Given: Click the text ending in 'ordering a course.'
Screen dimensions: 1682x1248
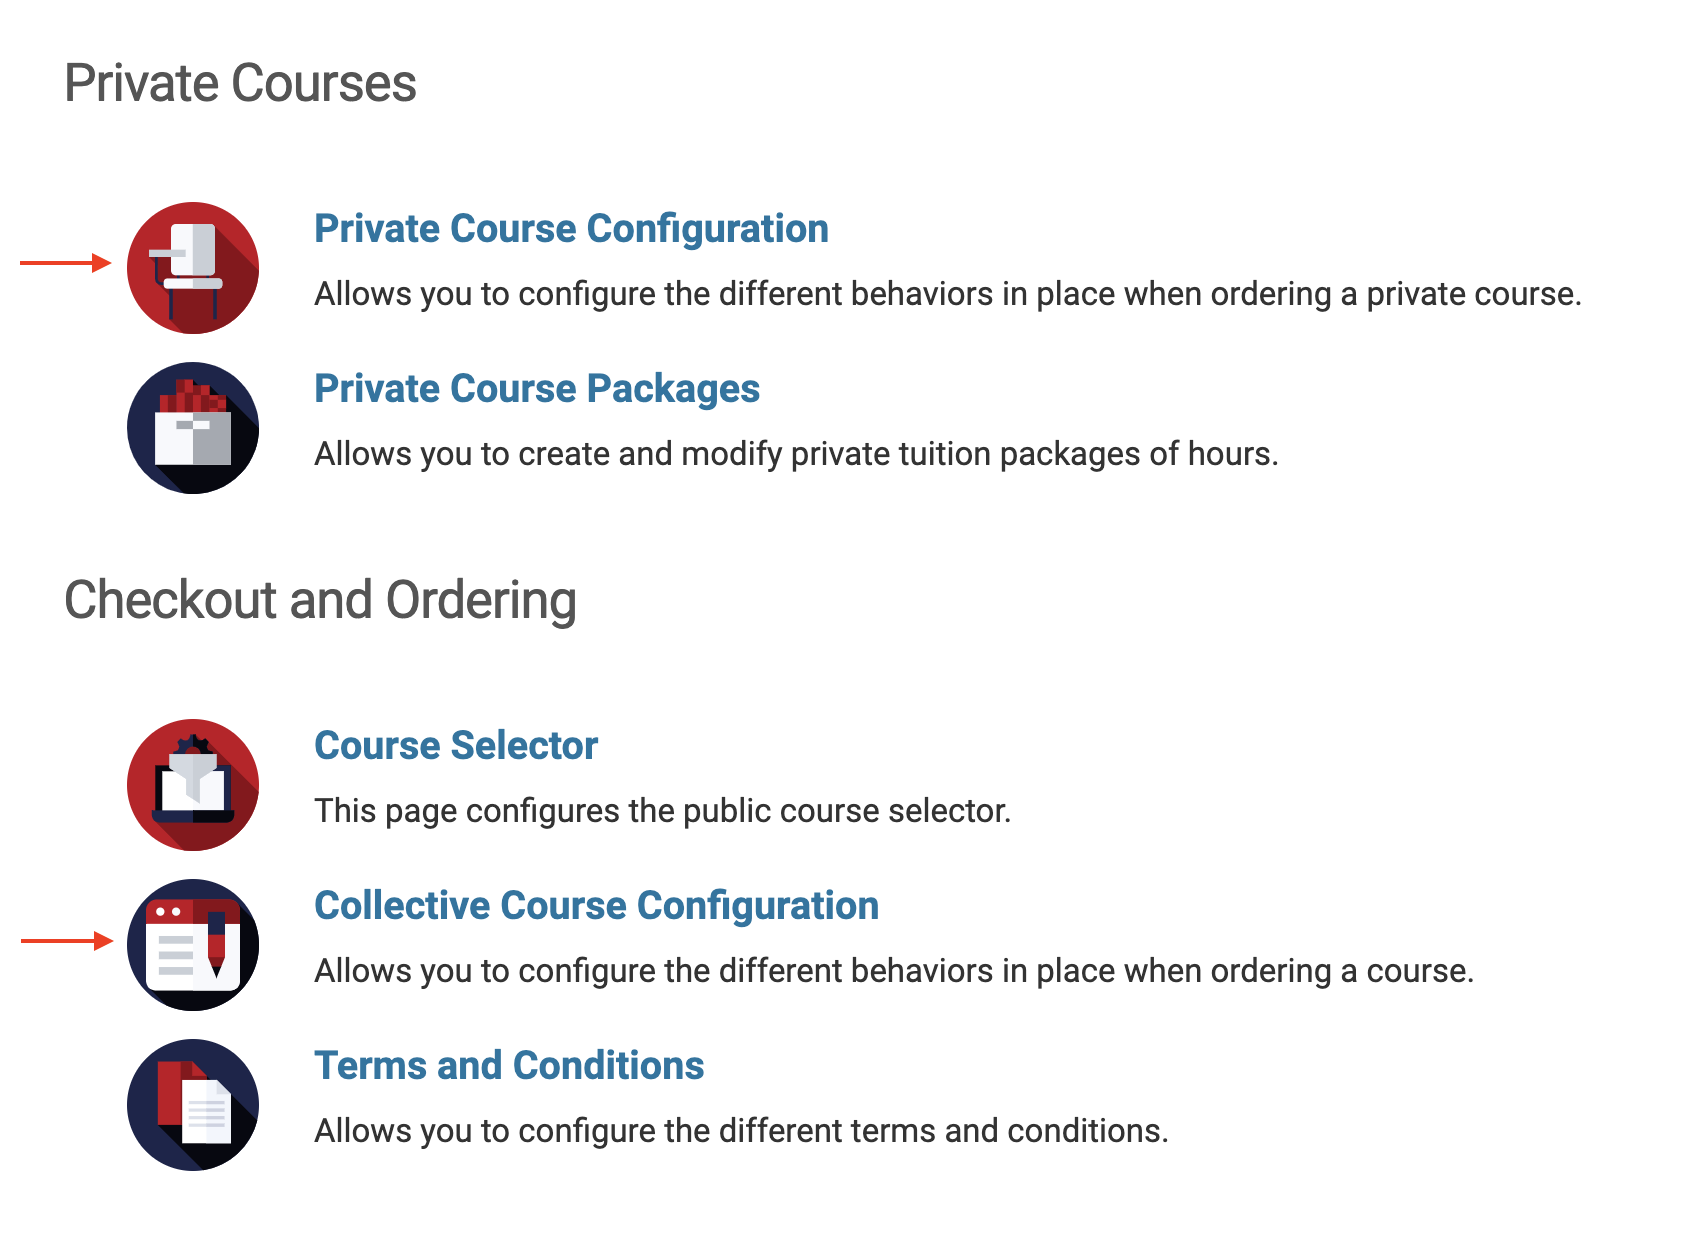Looking at the screenshot, I should point(894,971).
